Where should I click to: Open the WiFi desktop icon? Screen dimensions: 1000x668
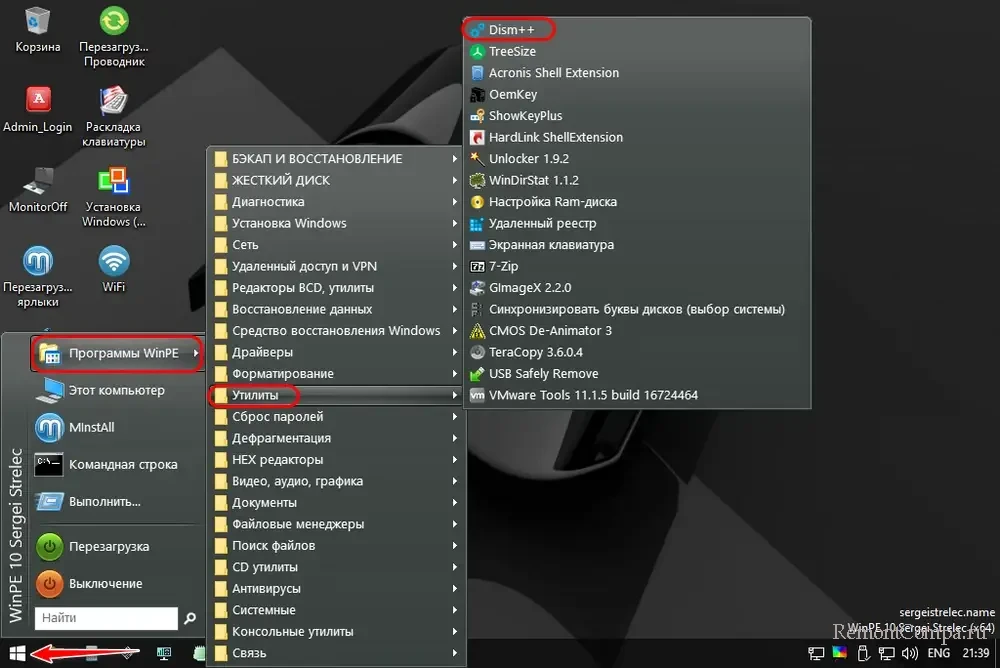pyautogui.click(x=114, y=269)
